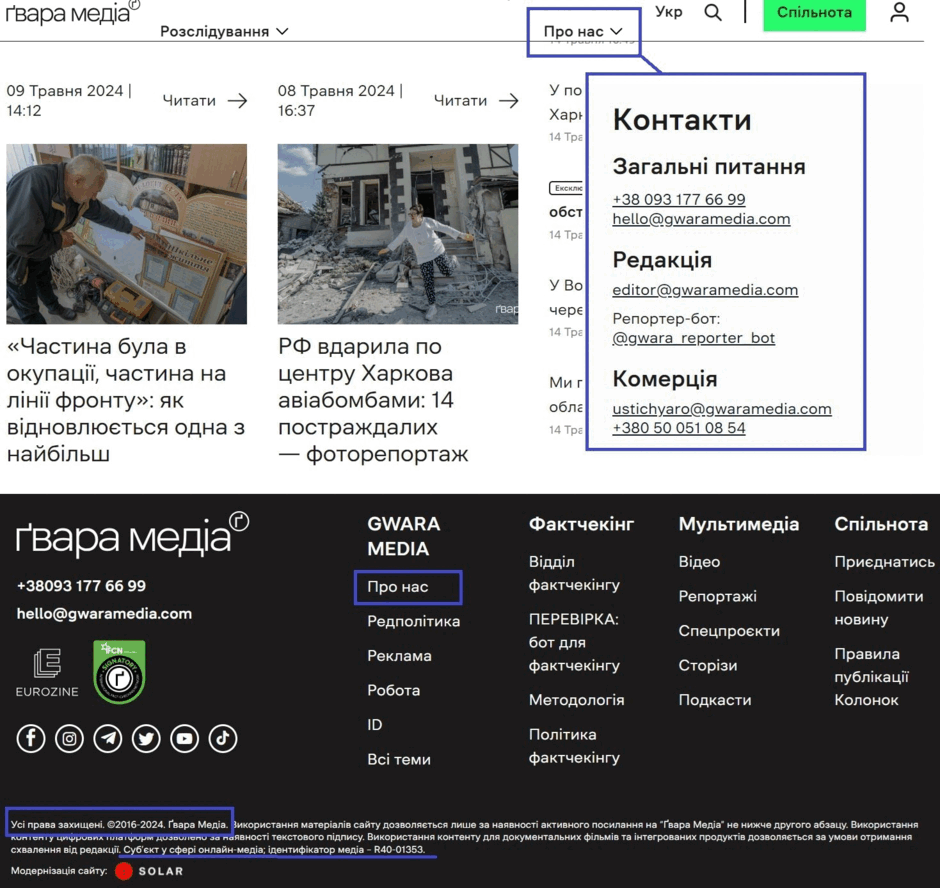This screenshot has width=940, height=888.
Task: Open the TikTok social icon in footer
Action: pyautogui.click(x=223, y=738)
